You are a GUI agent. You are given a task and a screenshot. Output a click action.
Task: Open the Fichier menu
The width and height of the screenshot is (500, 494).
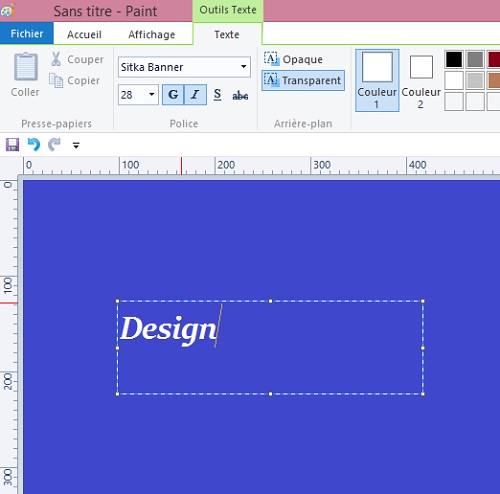(x=27, y=33)
